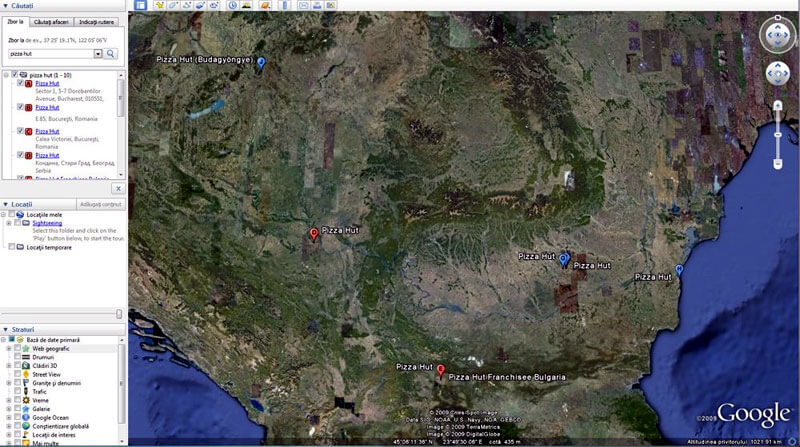800x447 pixels.
Task: Expand the Sightseeing folder tree node
Action: click(x=9, y=223)
